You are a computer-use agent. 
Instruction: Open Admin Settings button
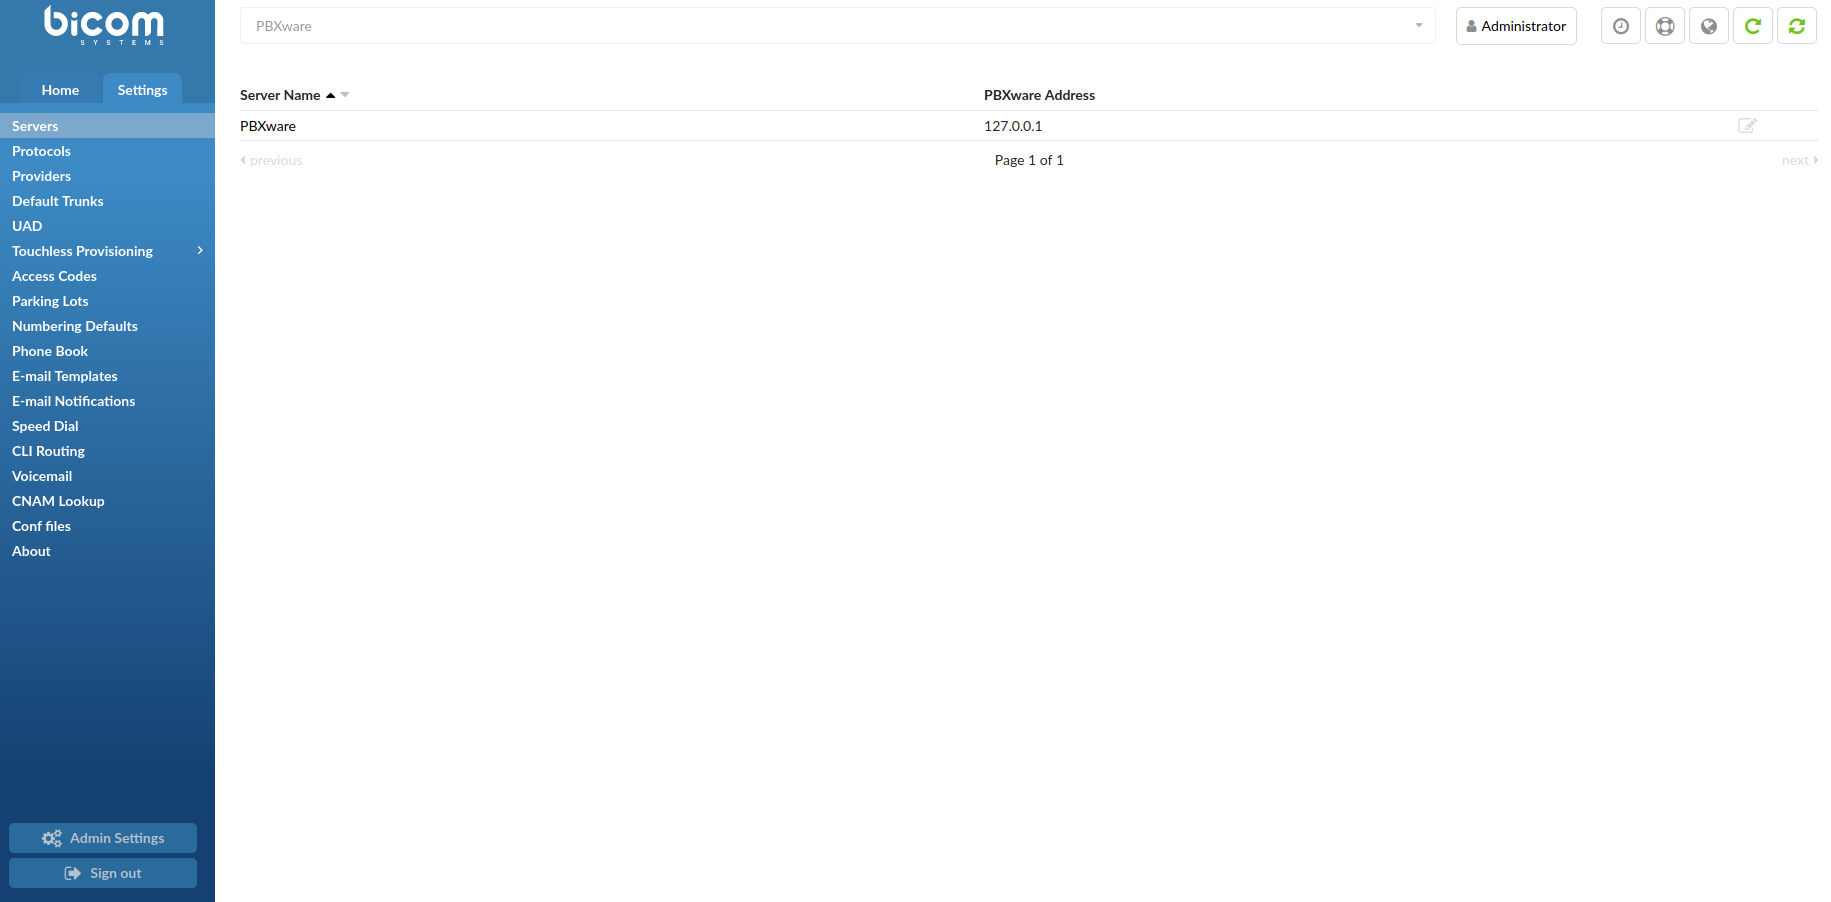[x=103, y=838]
